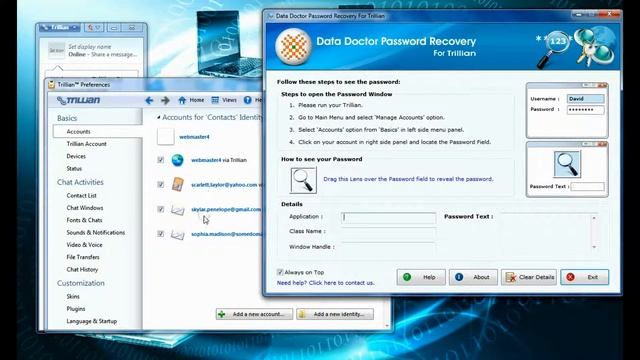Click the Forward arrow in Trillian Preferences
The image size is (640, 360).
(x=165, y=100)
